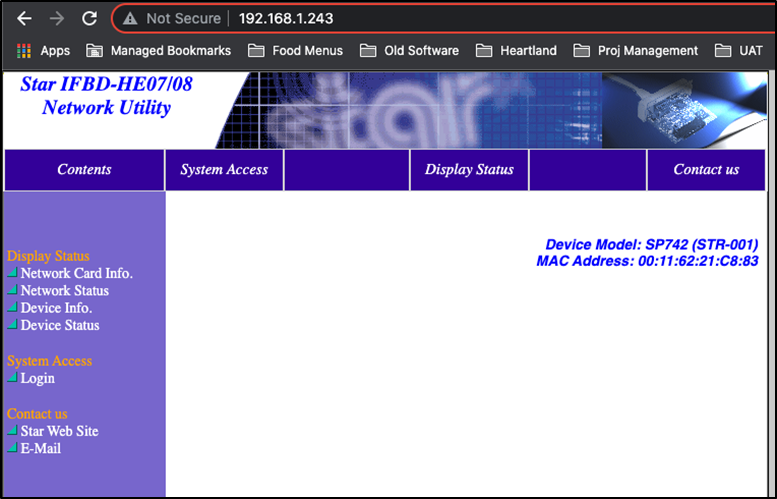Click the Display Status sidebar heading
Viewport: 777px width, 499px height.
coord(48,256)
